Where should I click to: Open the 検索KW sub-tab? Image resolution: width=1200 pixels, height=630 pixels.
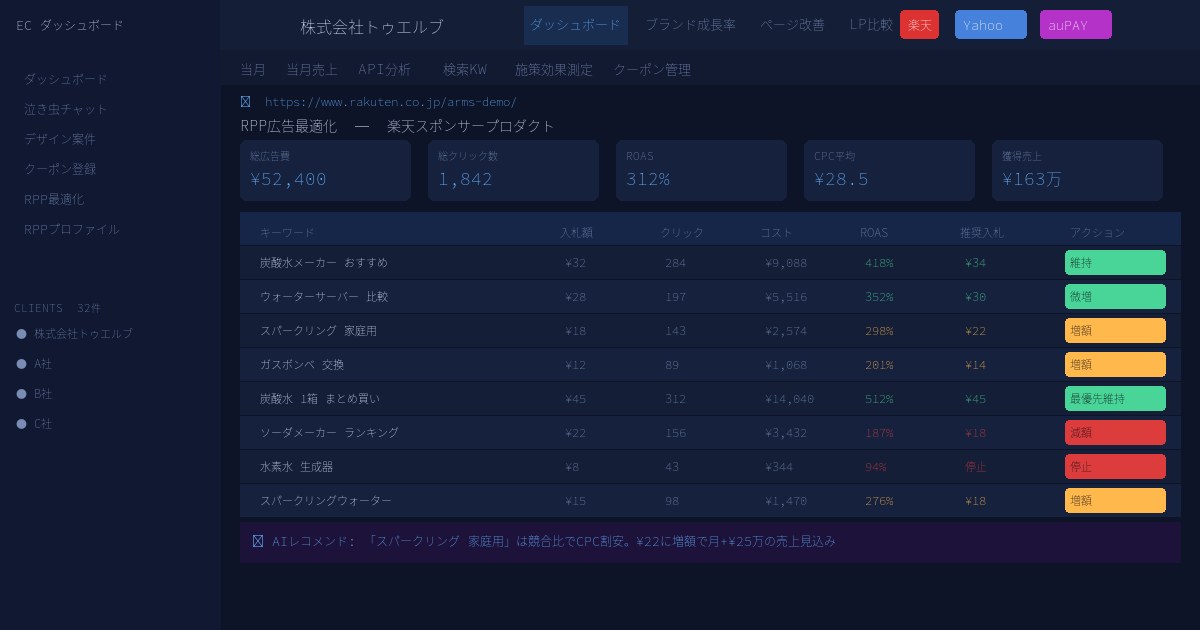pos(465,70)
